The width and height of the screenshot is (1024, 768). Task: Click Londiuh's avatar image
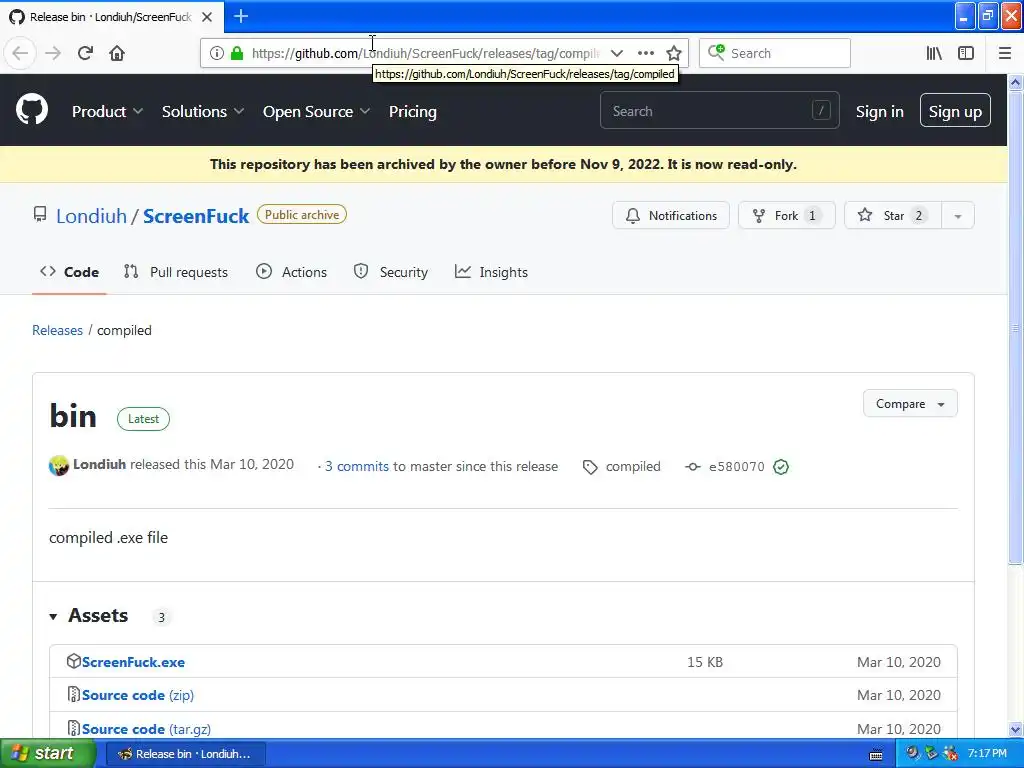click(x=59, y=466)
